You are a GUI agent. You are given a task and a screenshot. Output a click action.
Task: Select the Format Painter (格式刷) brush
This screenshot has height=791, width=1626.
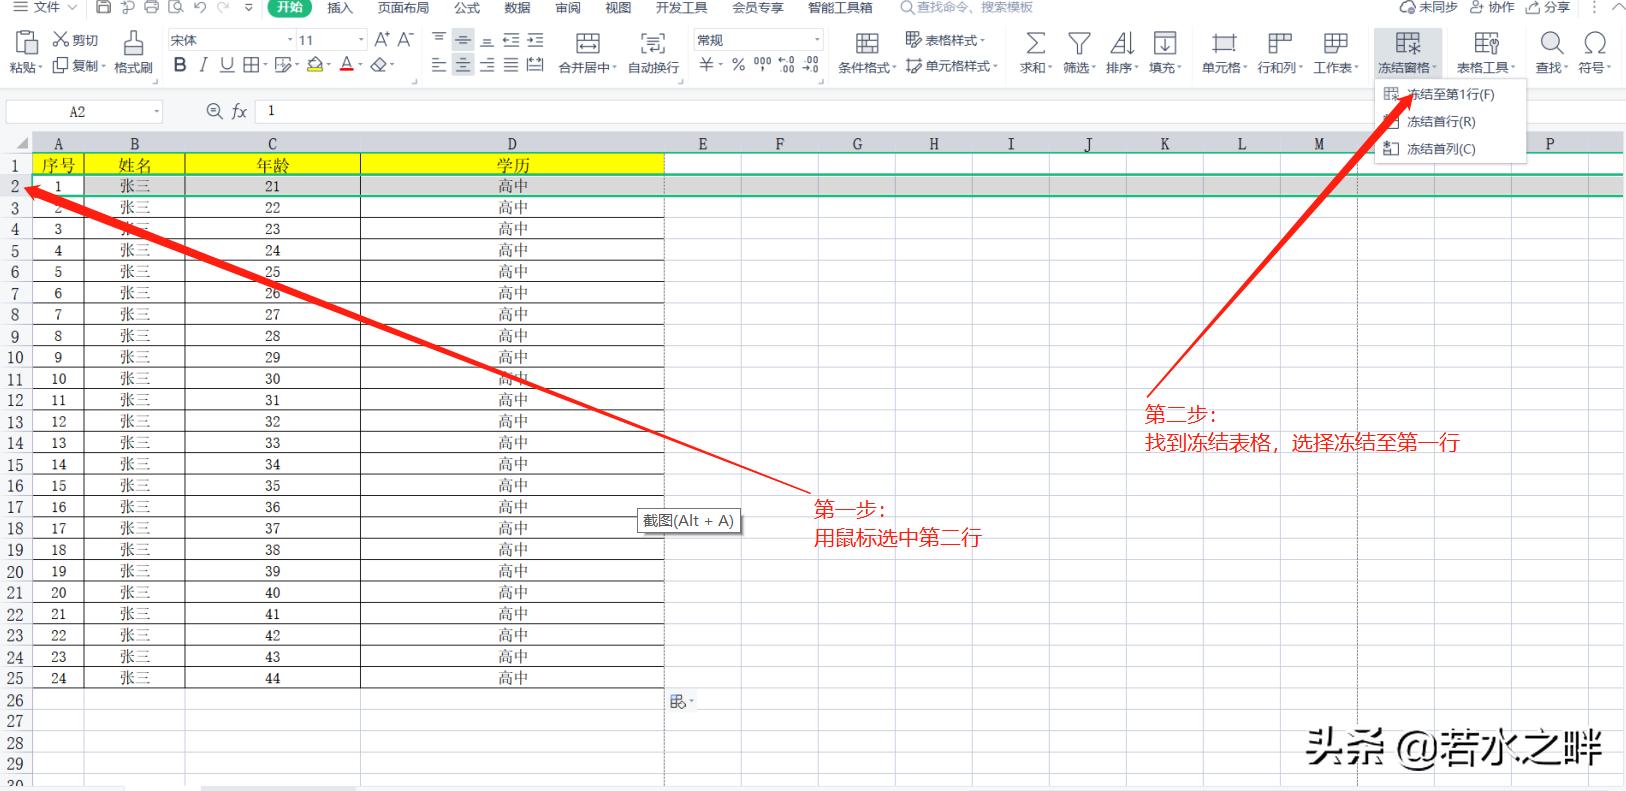(x=133, y=43)
